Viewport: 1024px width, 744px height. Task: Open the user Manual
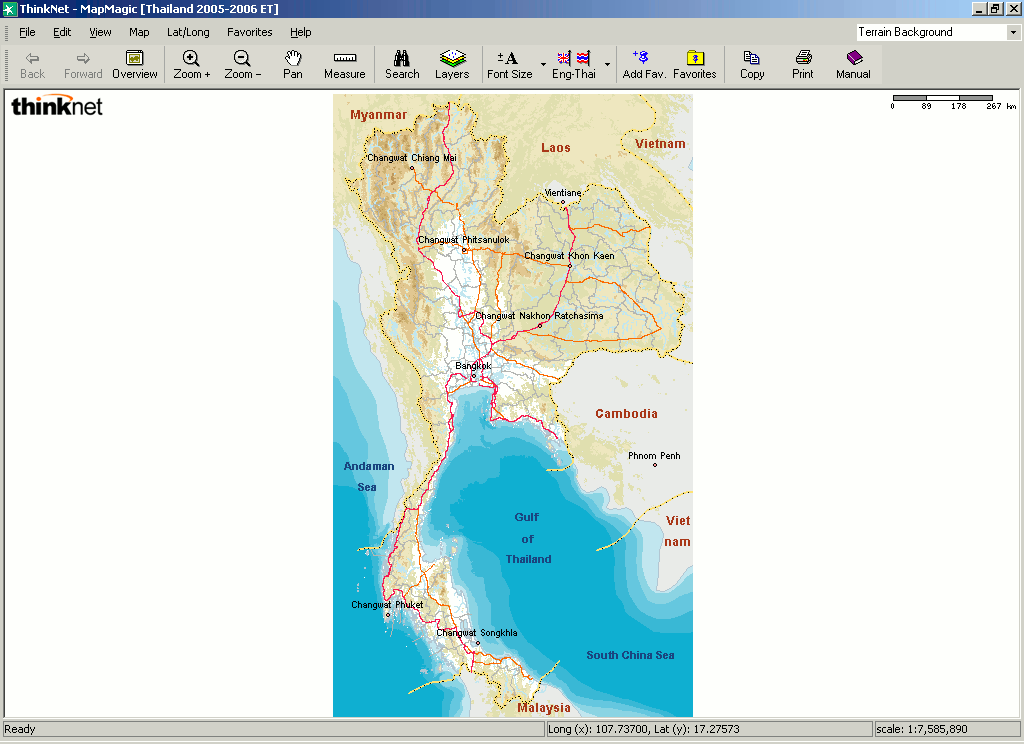853,64
